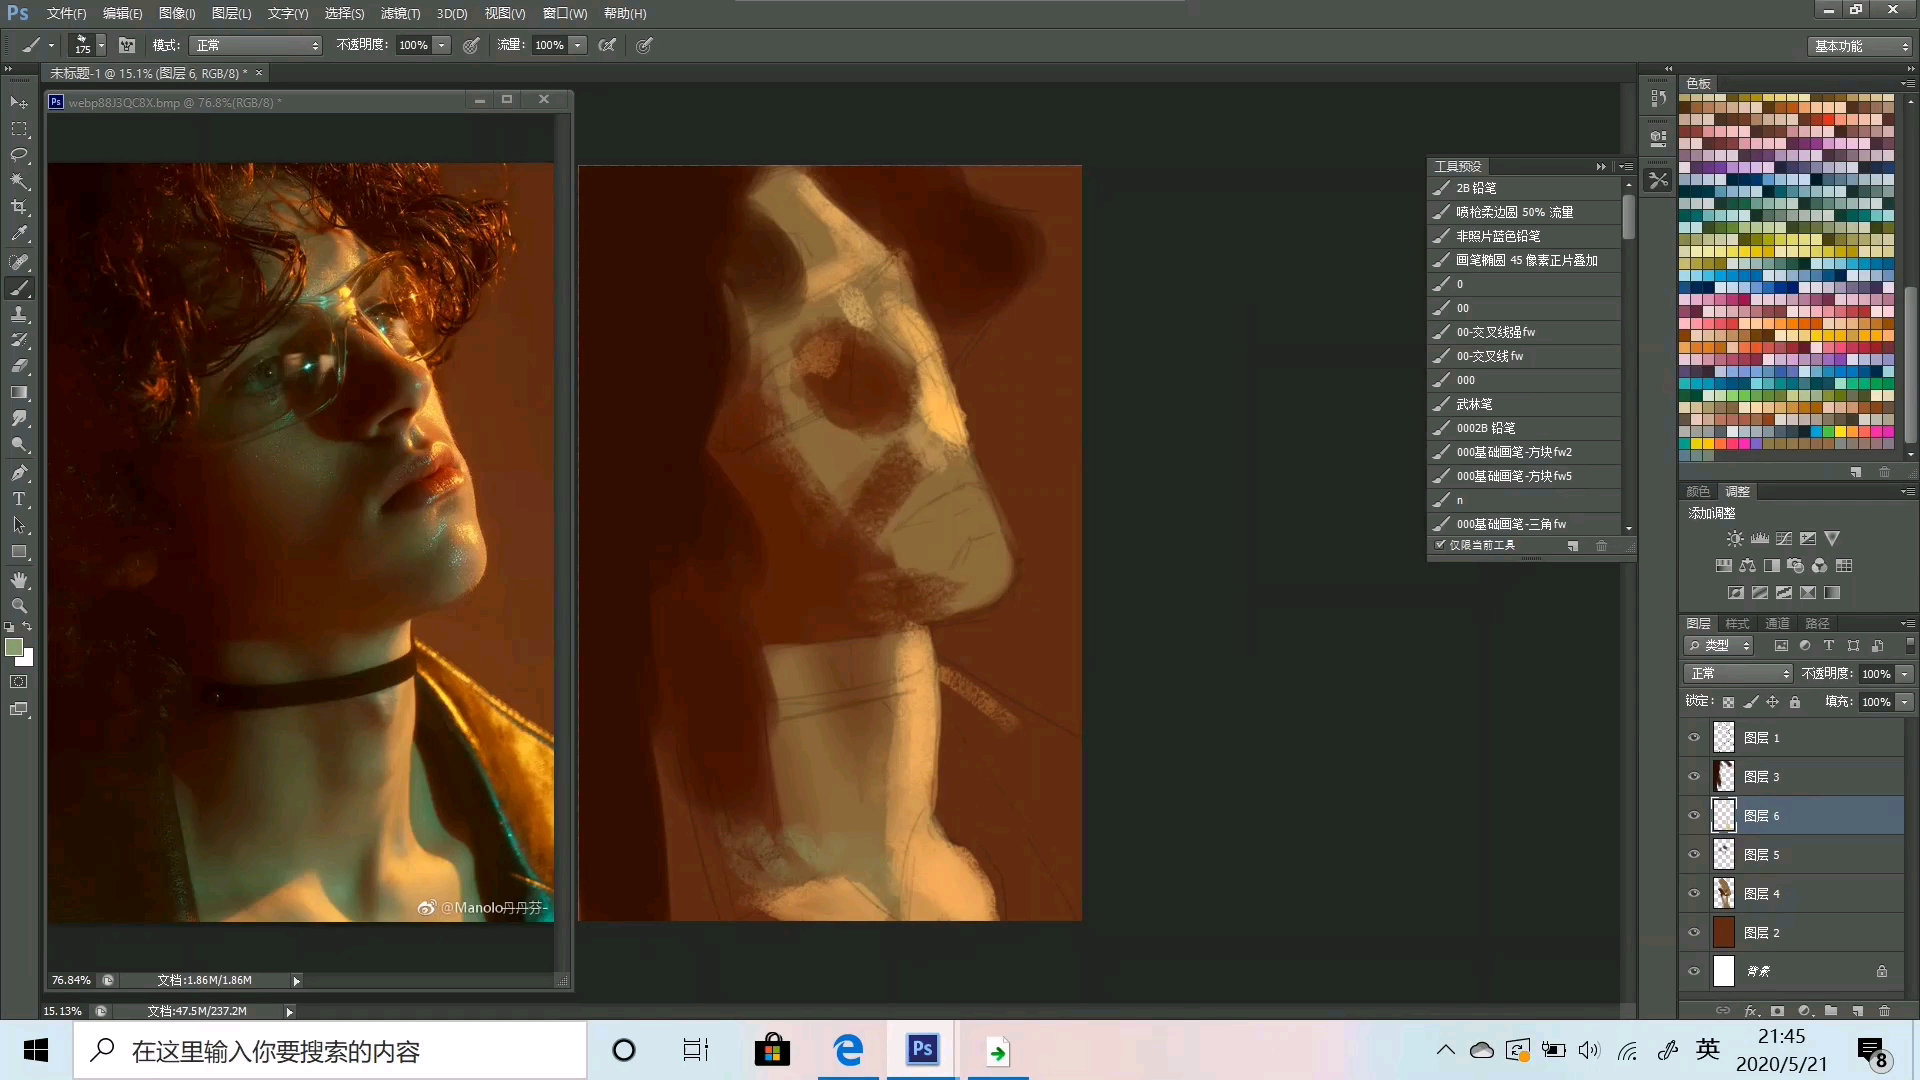Expand brush opacity 100% dropdown arrow
1920x1080 pixels.
441,45
